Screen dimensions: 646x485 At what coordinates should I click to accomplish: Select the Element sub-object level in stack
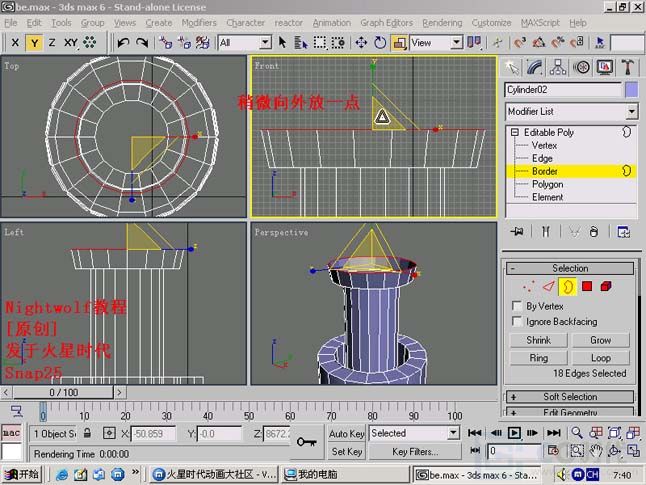point(548,197)
